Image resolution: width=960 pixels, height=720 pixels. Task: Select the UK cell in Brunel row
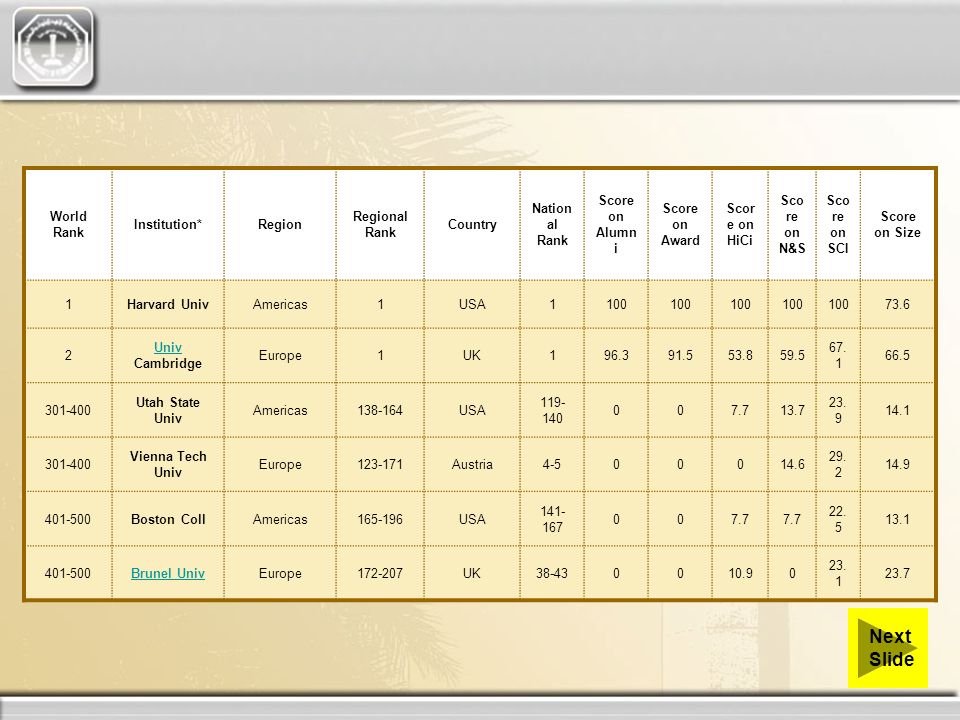tap(472, 573)
